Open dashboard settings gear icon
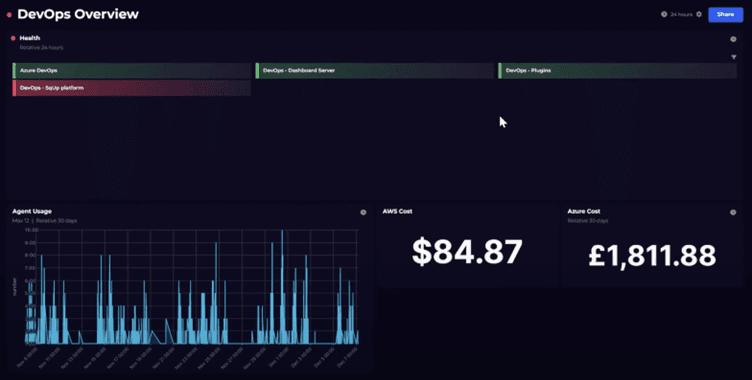The image size is (752, 380). [x=699, y=14]
